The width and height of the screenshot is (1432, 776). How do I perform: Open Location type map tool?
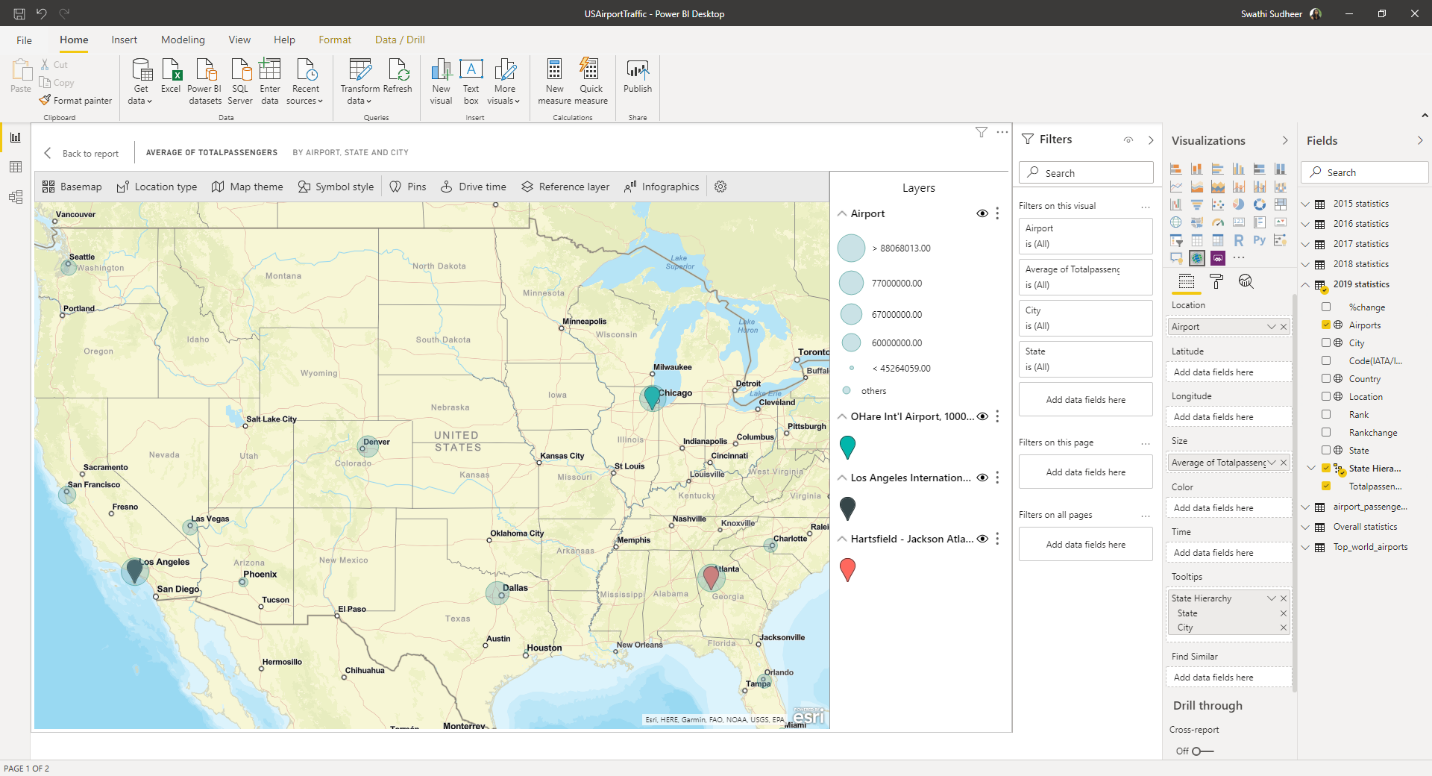click(x=157, y=187)
